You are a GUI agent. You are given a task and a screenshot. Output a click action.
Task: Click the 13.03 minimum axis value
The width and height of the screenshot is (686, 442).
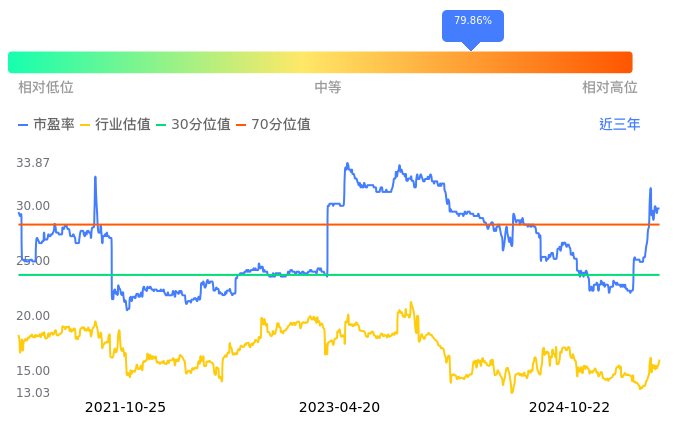(x=33, y=393)
